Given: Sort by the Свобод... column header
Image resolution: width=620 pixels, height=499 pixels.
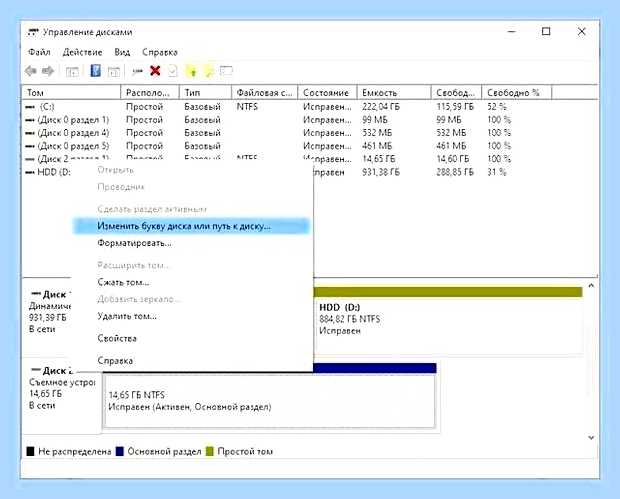Looking at the screenshot, I should point(456,93).
